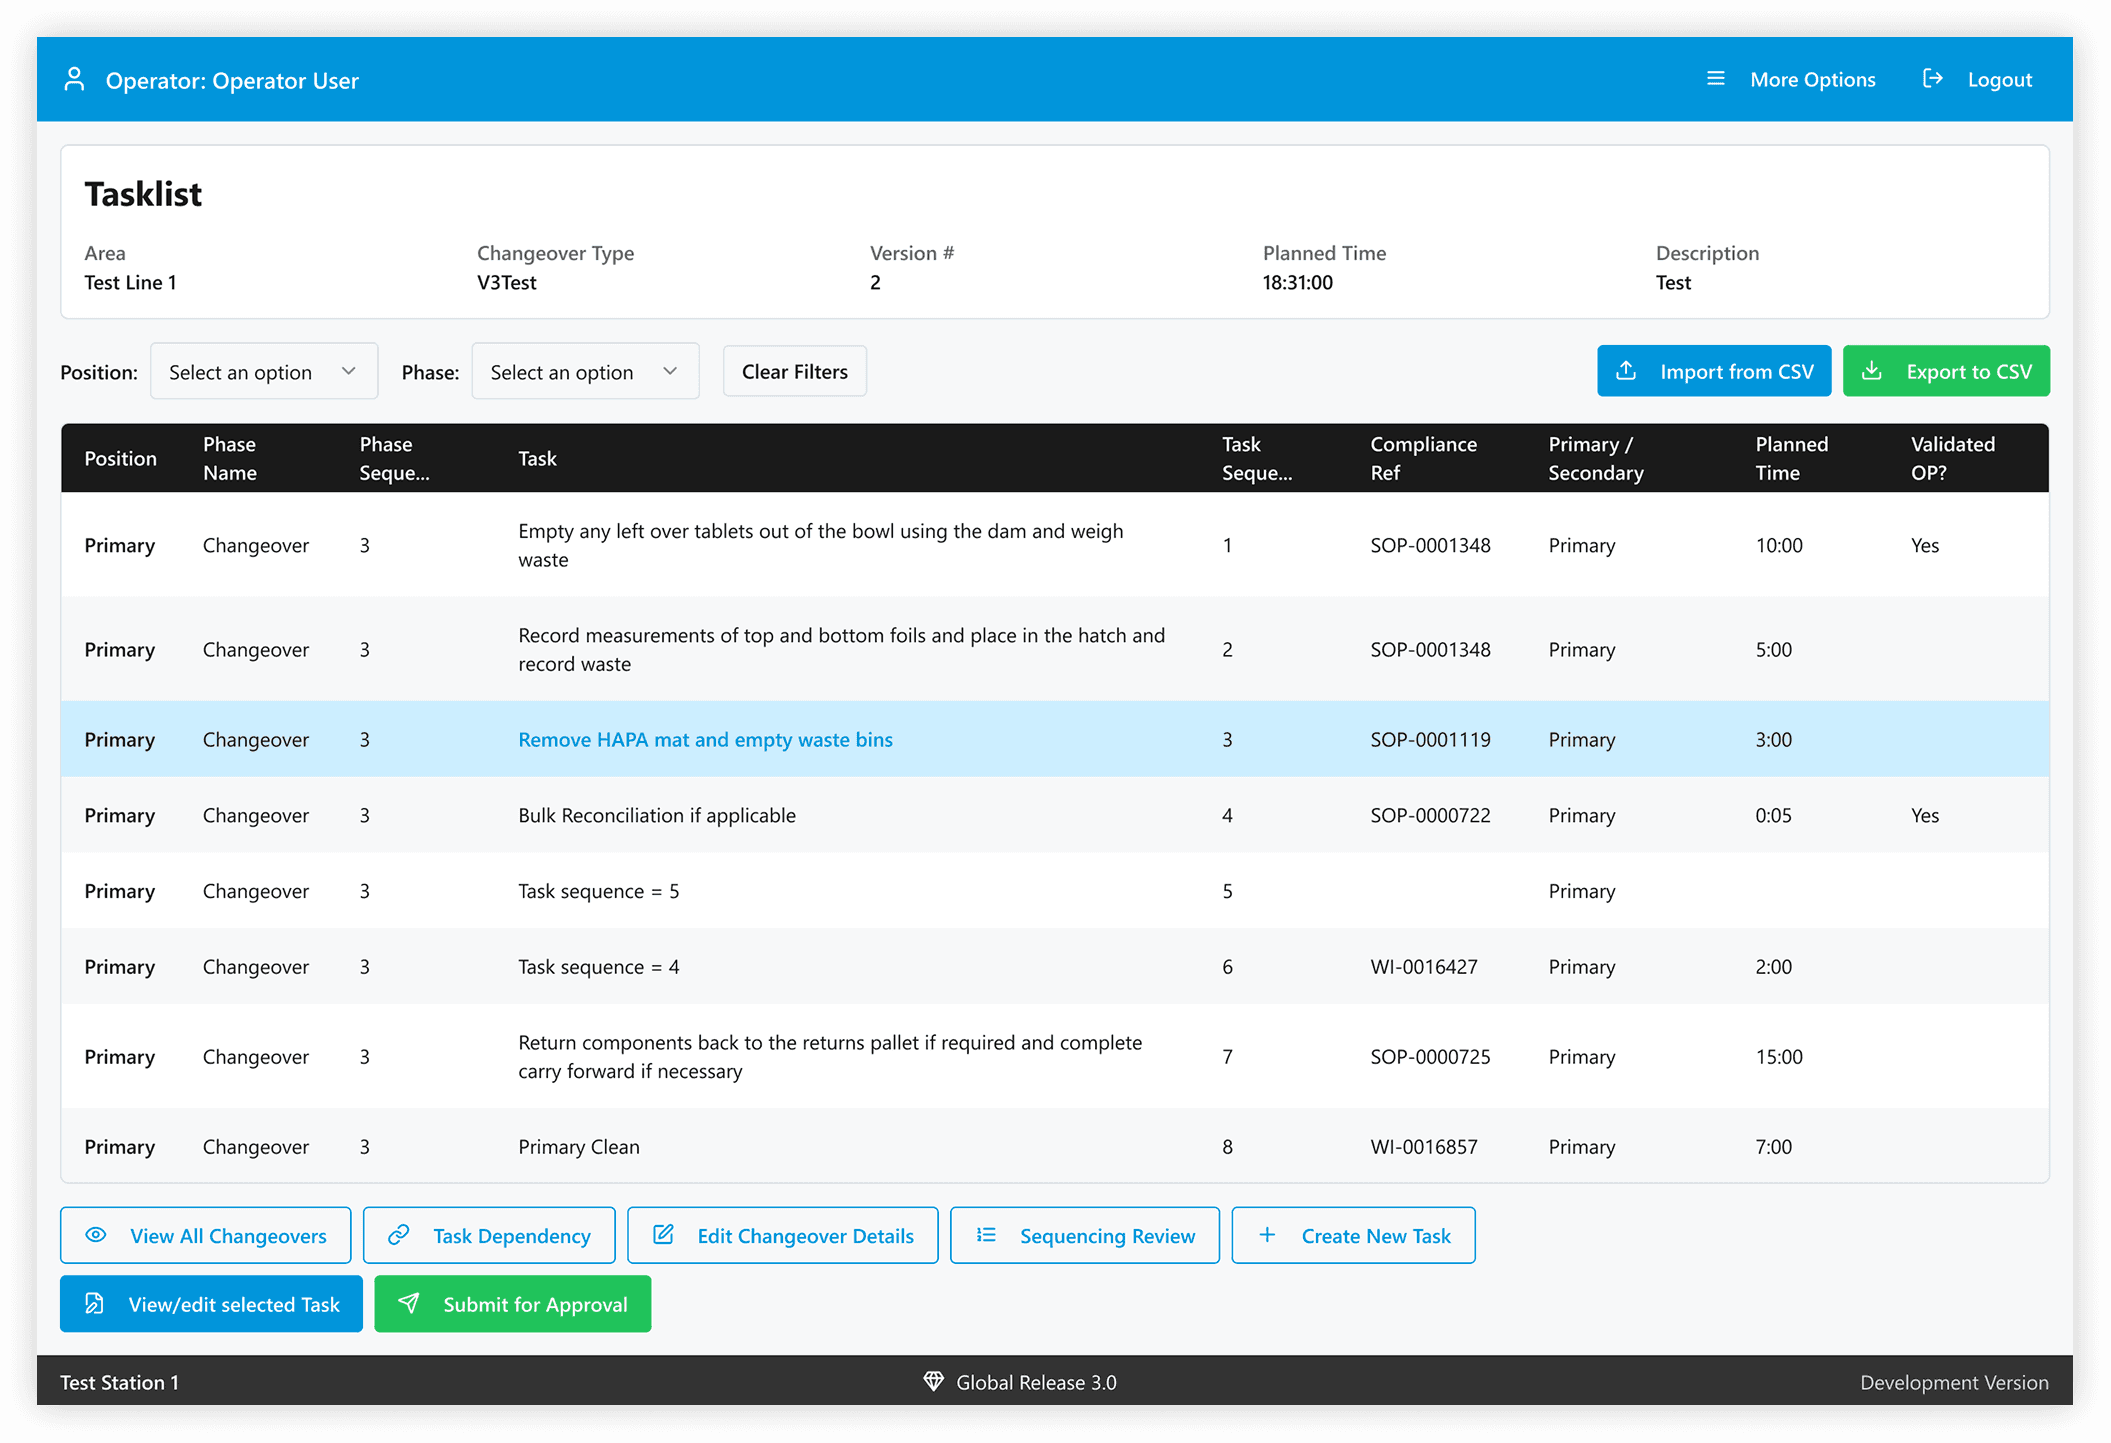
Task: Open the Phase filter dropdown
Action: click(x=584, y=371)
